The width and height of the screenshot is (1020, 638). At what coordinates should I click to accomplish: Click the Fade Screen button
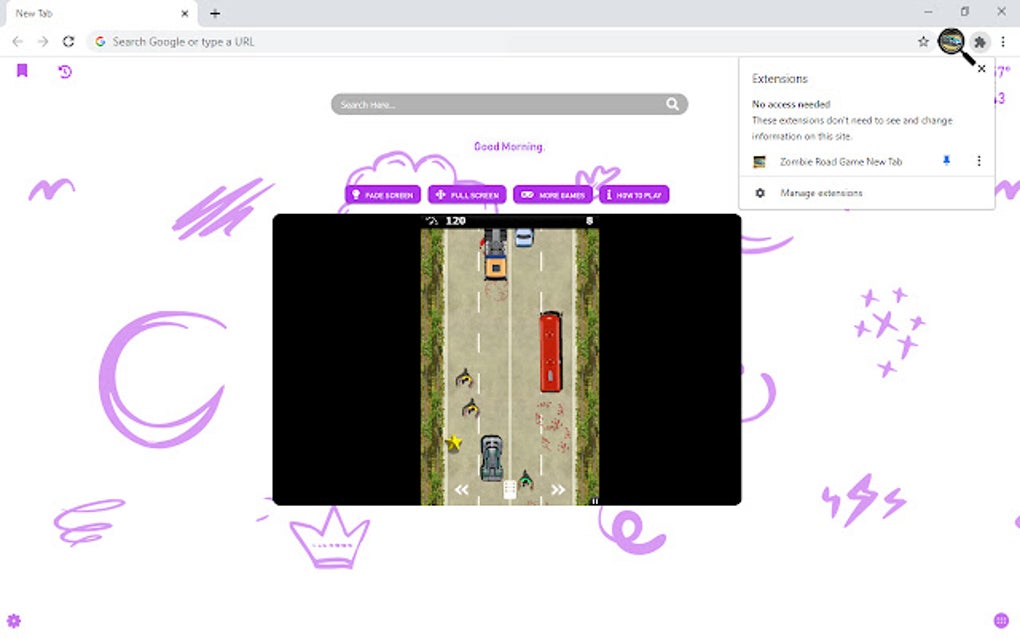382,194
